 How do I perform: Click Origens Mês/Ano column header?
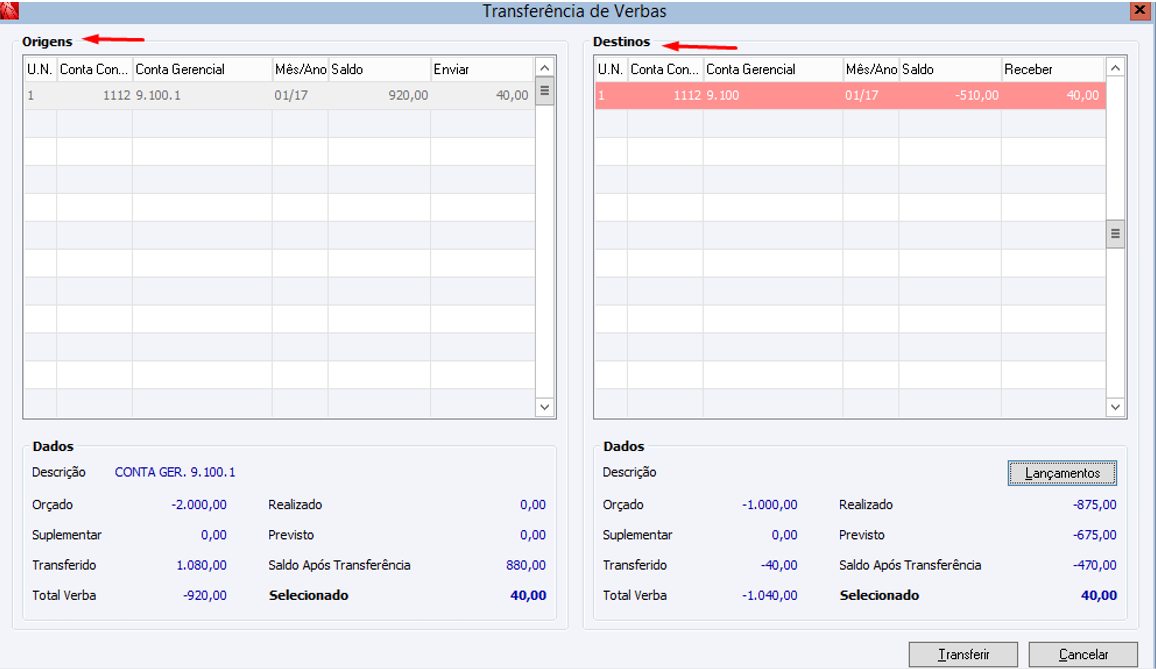pos(300,69)
